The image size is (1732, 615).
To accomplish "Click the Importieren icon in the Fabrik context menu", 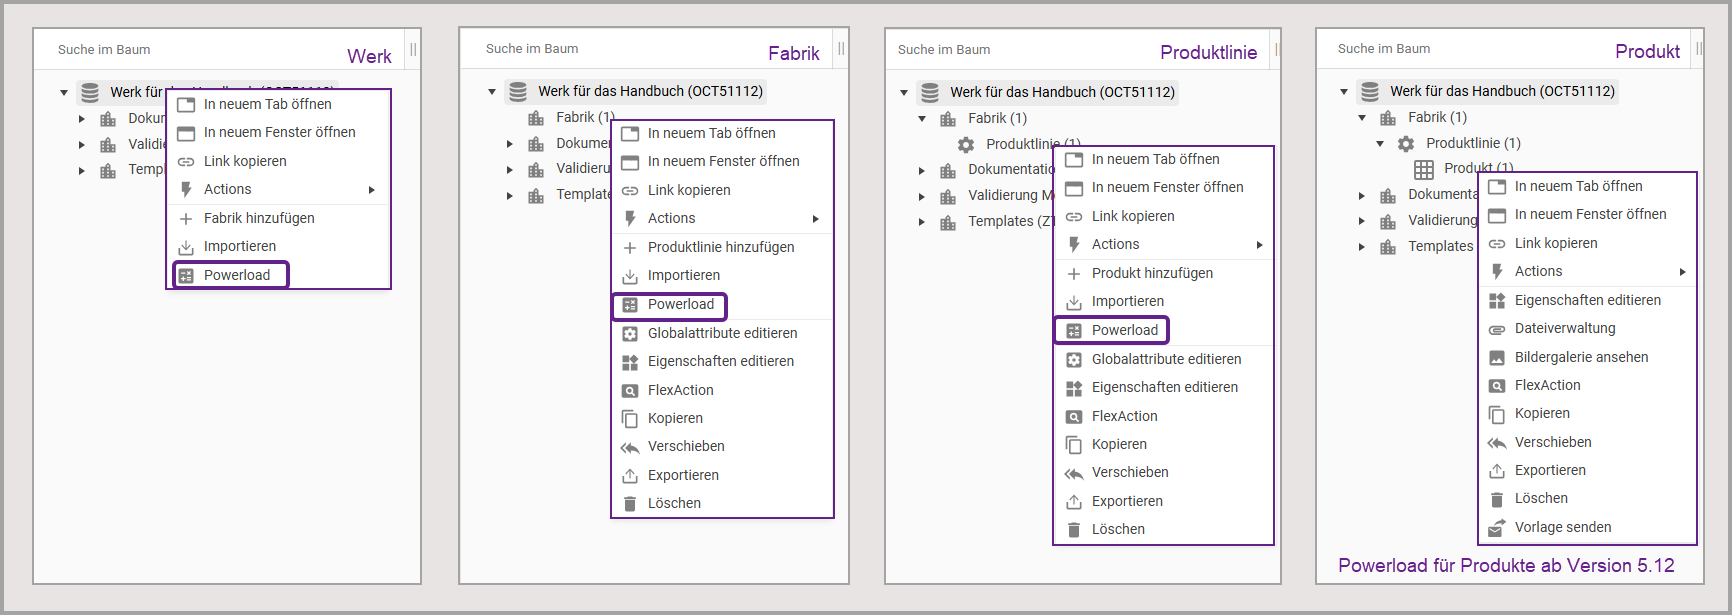I will click(630, 276).
